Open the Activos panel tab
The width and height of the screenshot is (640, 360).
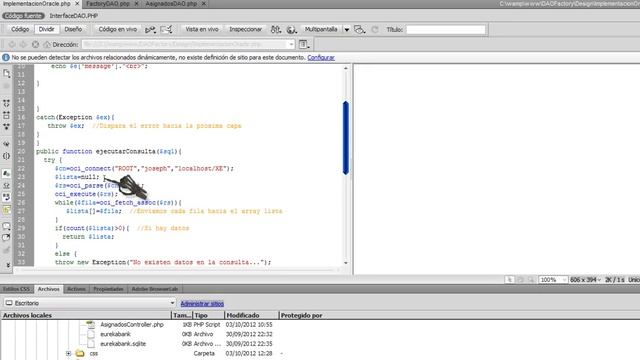[76, 289]
